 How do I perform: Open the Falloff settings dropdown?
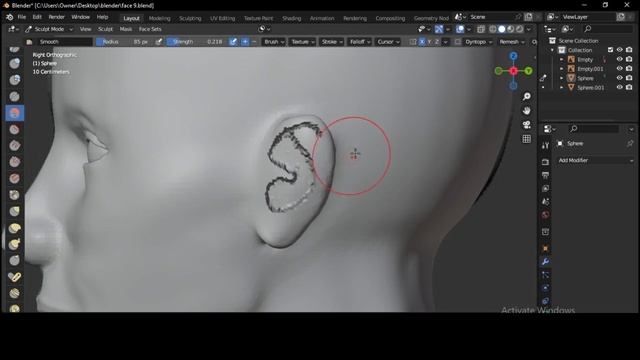tap(360, 42)
